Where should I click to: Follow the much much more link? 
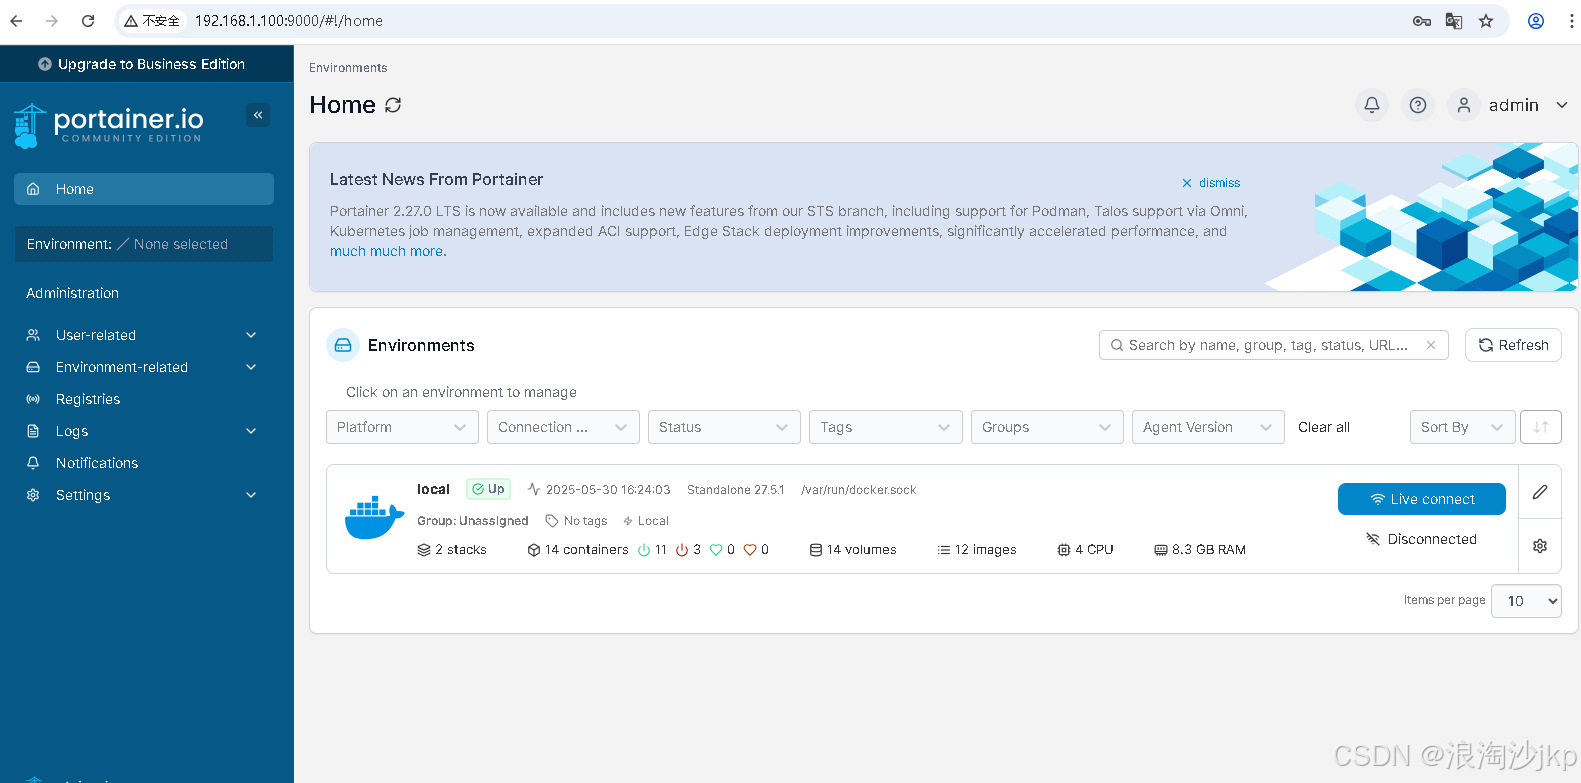386,251
